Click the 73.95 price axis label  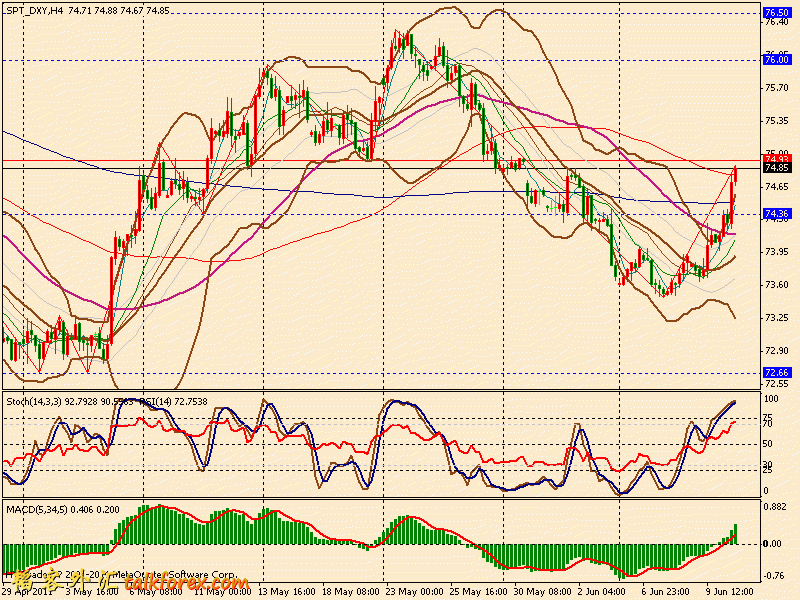(777, 252)
